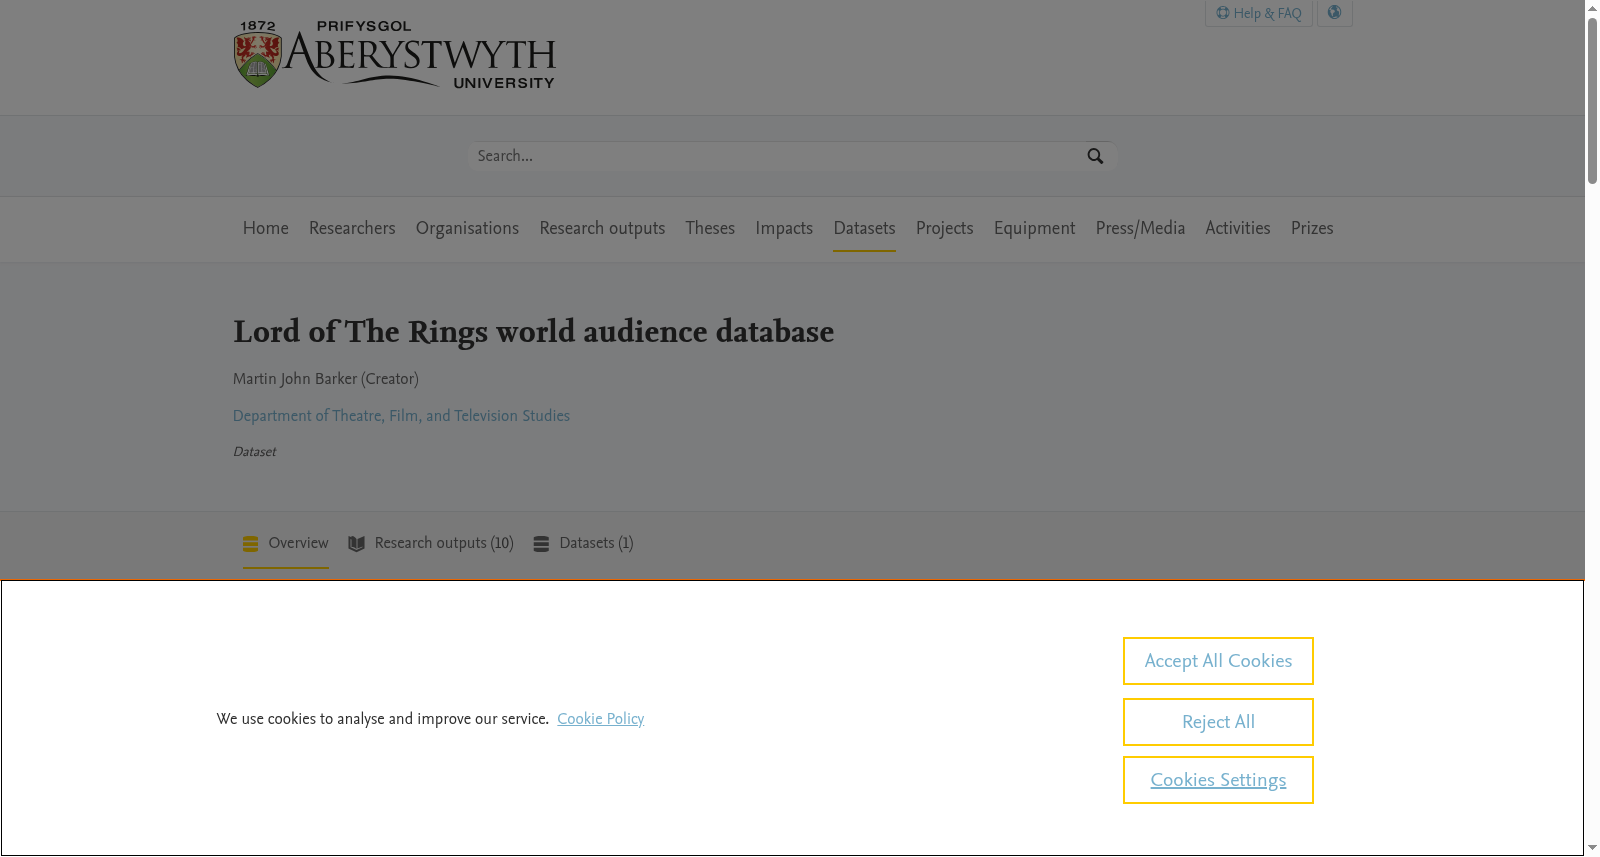
Task: Open the Organisations menu item
Action: point(467,228)
